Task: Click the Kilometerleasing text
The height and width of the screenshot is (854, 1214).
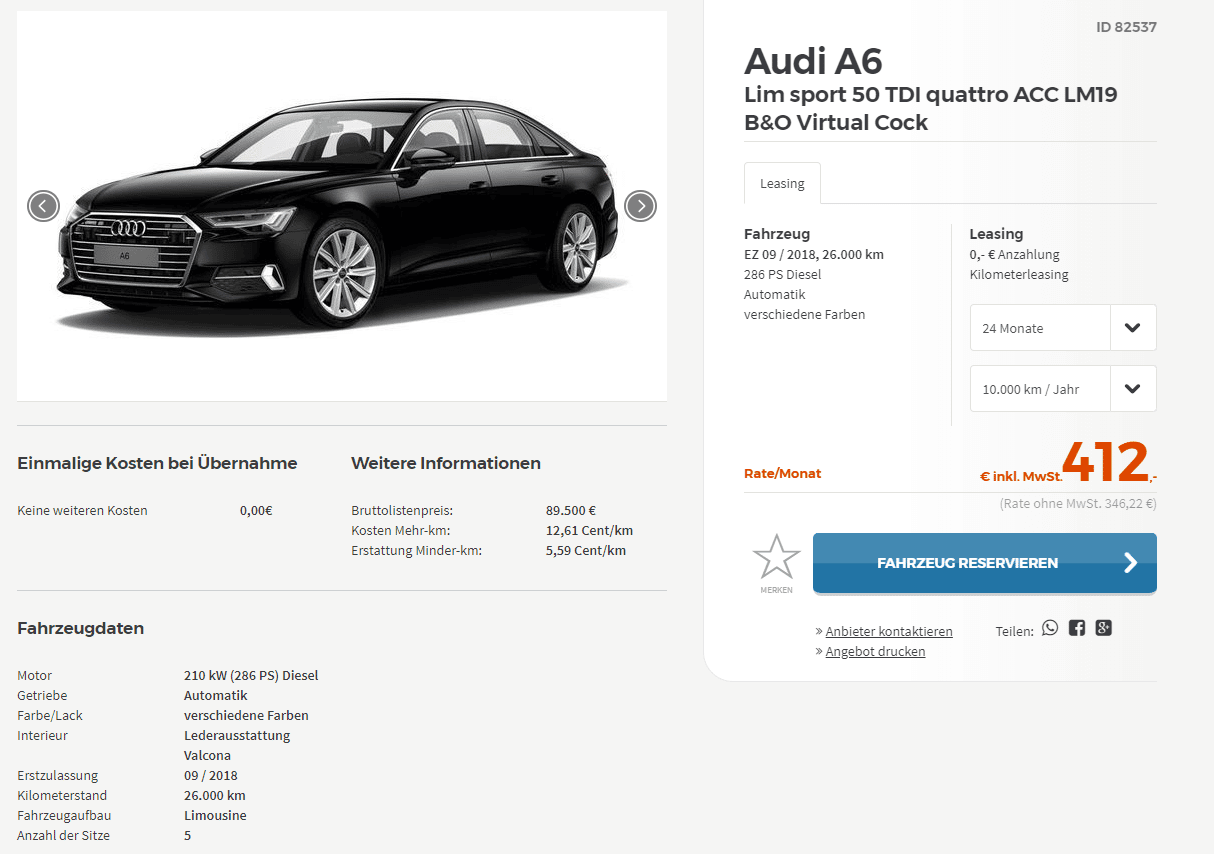Action: click(x=1019, y=274)
